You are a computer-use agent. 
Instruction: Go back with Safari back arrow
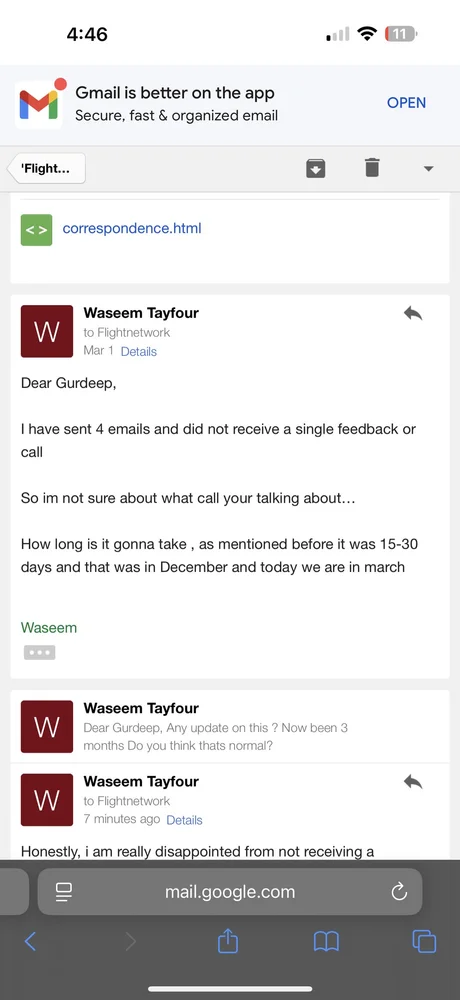[30, 941]
